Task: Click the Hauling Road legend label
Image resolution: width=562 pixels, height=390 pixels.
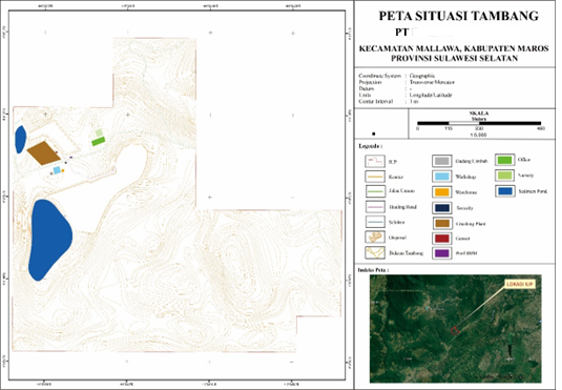Action: (x=403, y=207)
